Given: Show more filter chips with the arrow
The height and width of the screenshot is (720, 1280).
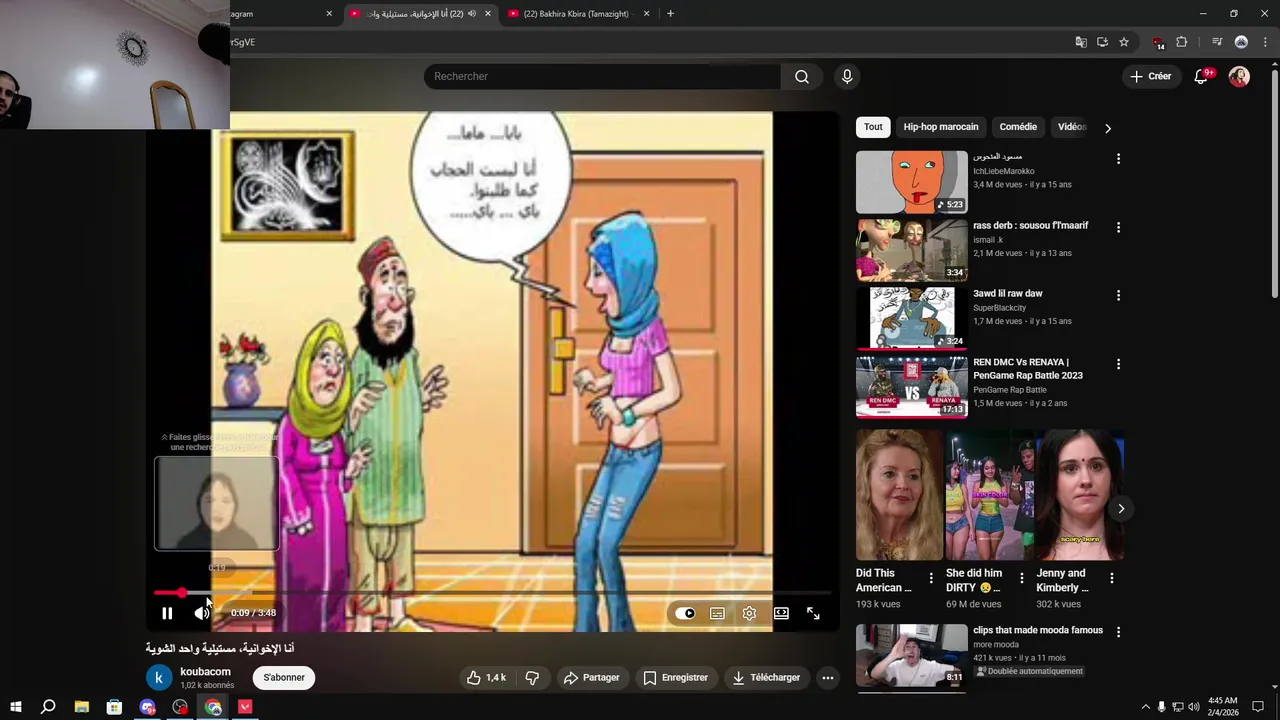Looking at the screenshot, I should click(1107, 128).
